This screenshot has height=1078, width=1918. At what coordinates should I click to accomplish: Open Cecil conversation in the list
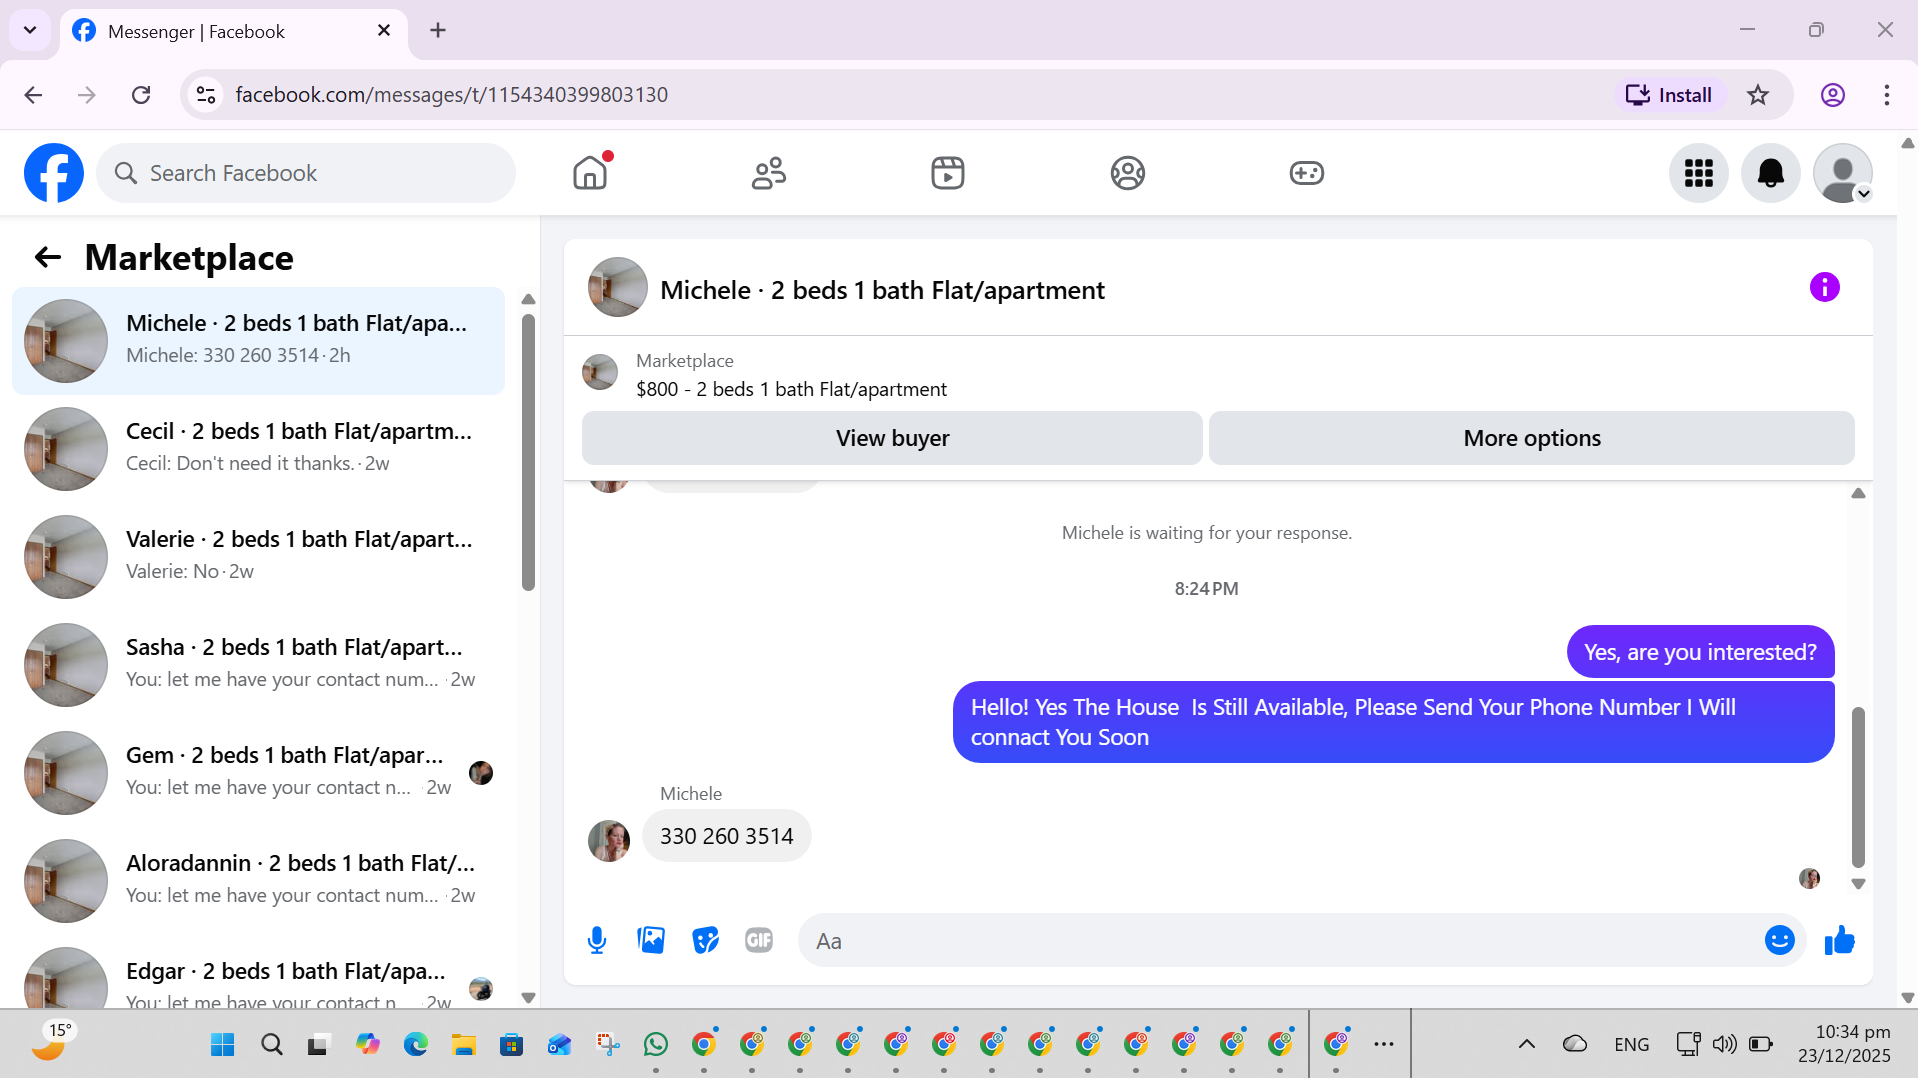(258, 449)
